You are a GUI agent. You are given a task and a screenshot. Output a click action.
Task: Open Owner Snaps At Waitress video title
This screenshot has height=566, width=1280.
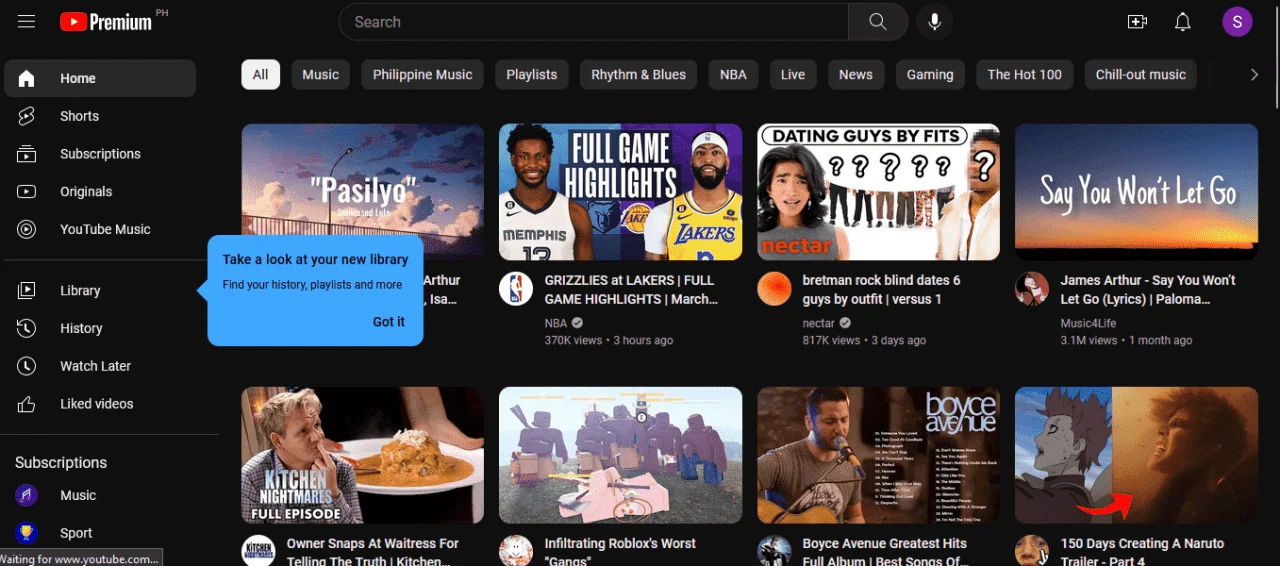tap(373, 552)
